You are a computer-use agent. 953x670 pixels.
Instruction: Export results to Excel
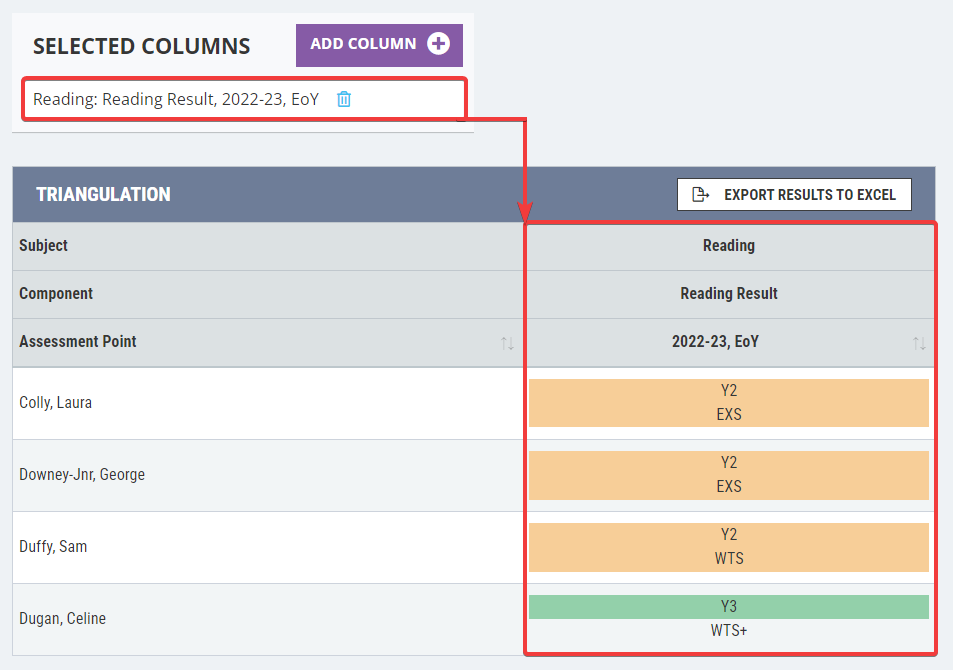point(794,195)
